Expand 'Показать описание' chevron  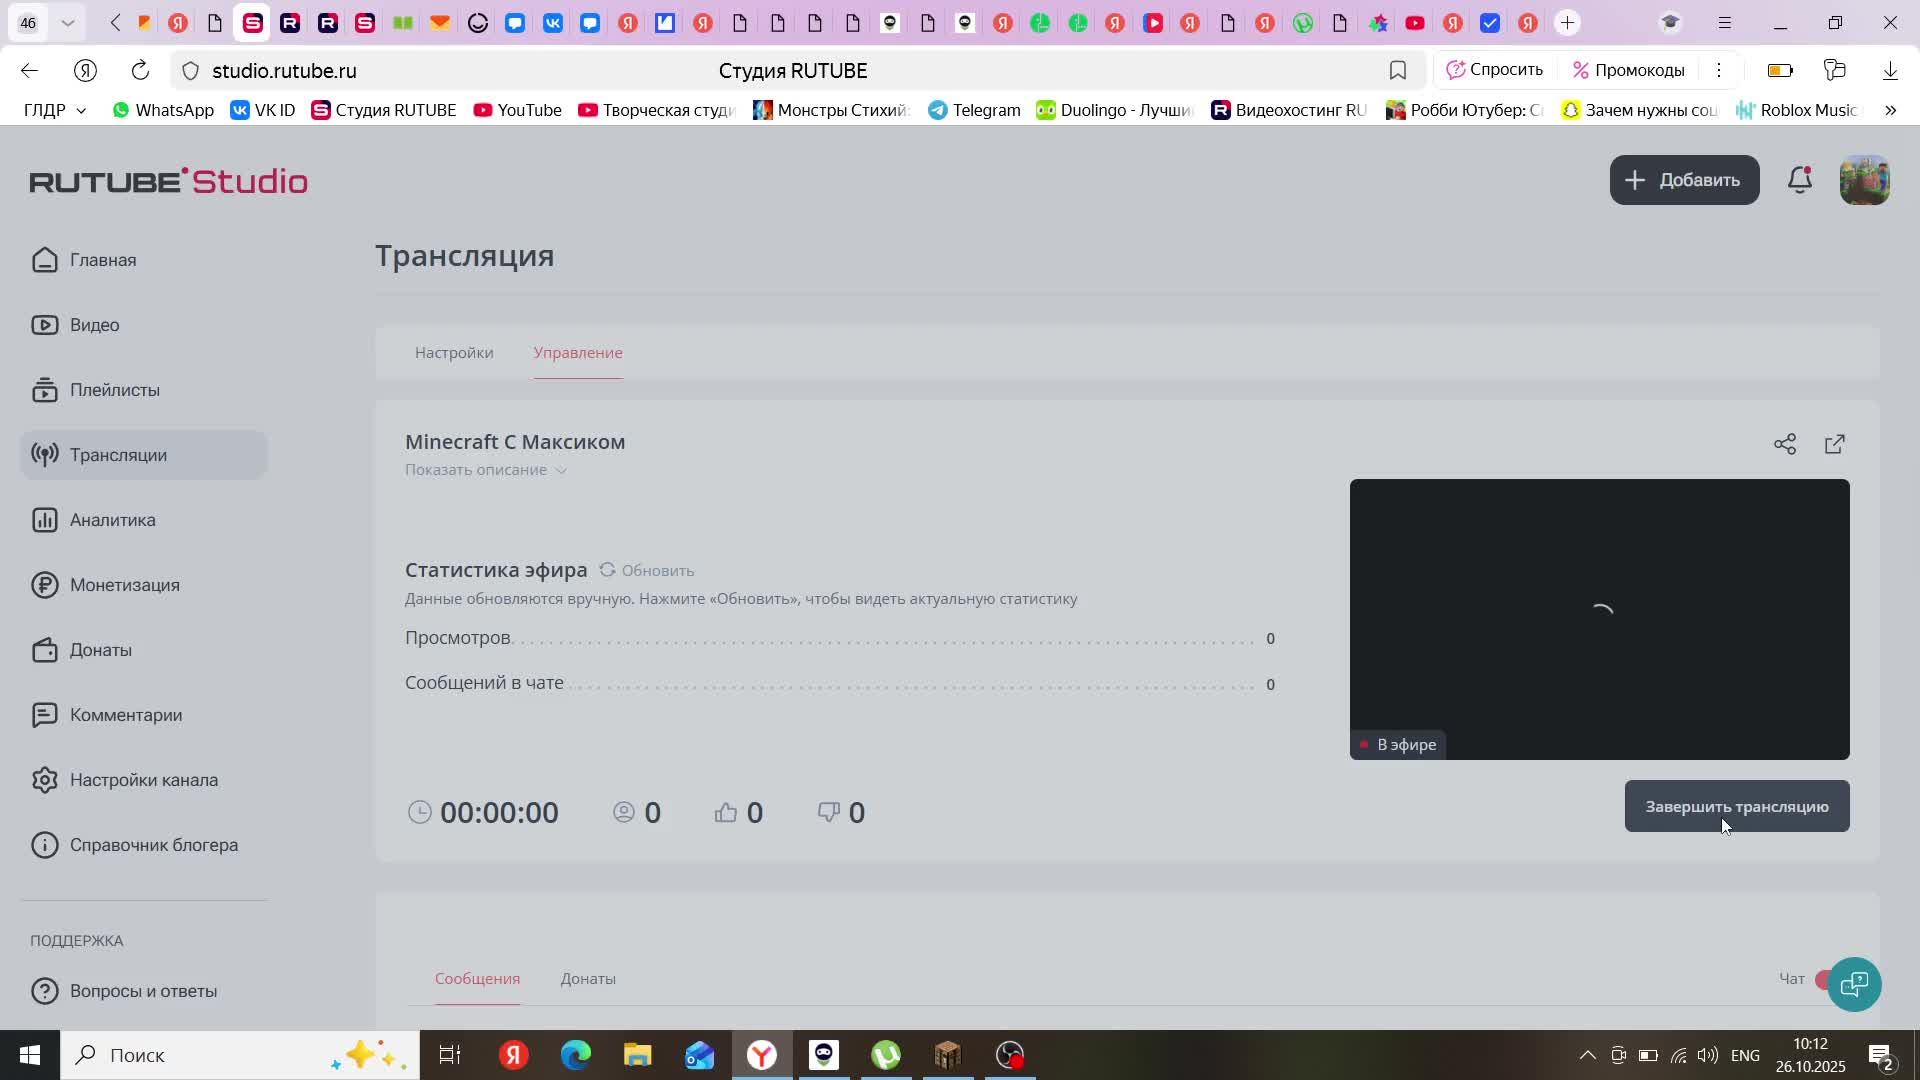[x=561, y=470]
